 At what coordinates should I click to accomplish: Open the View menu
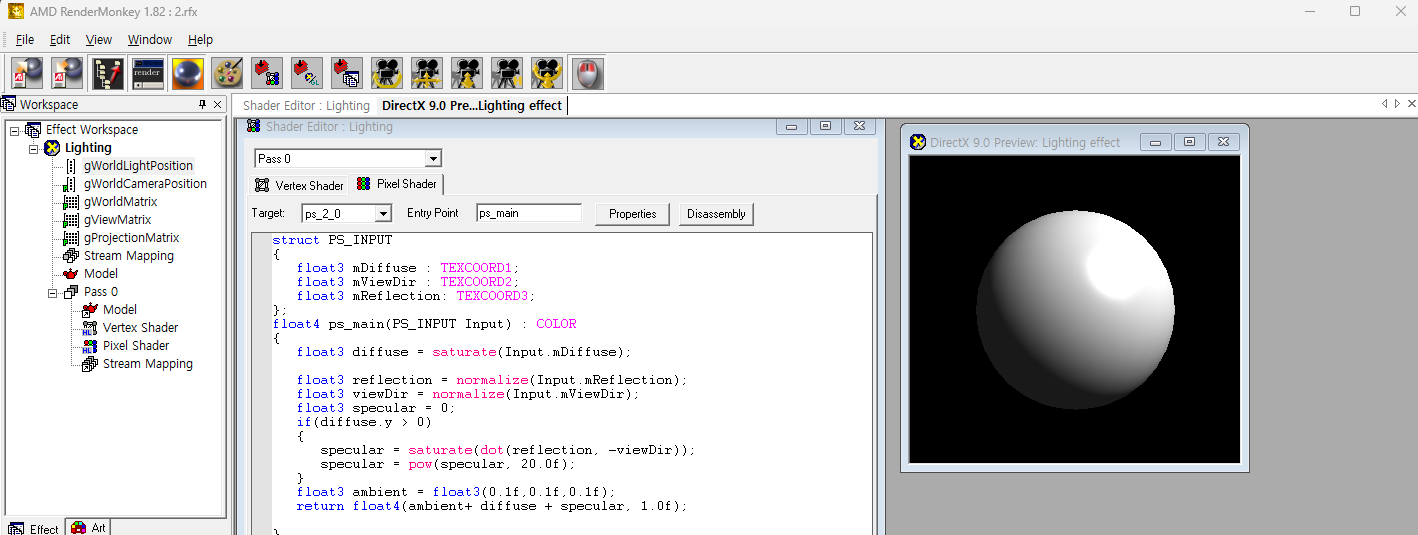(x=99, y=39)
